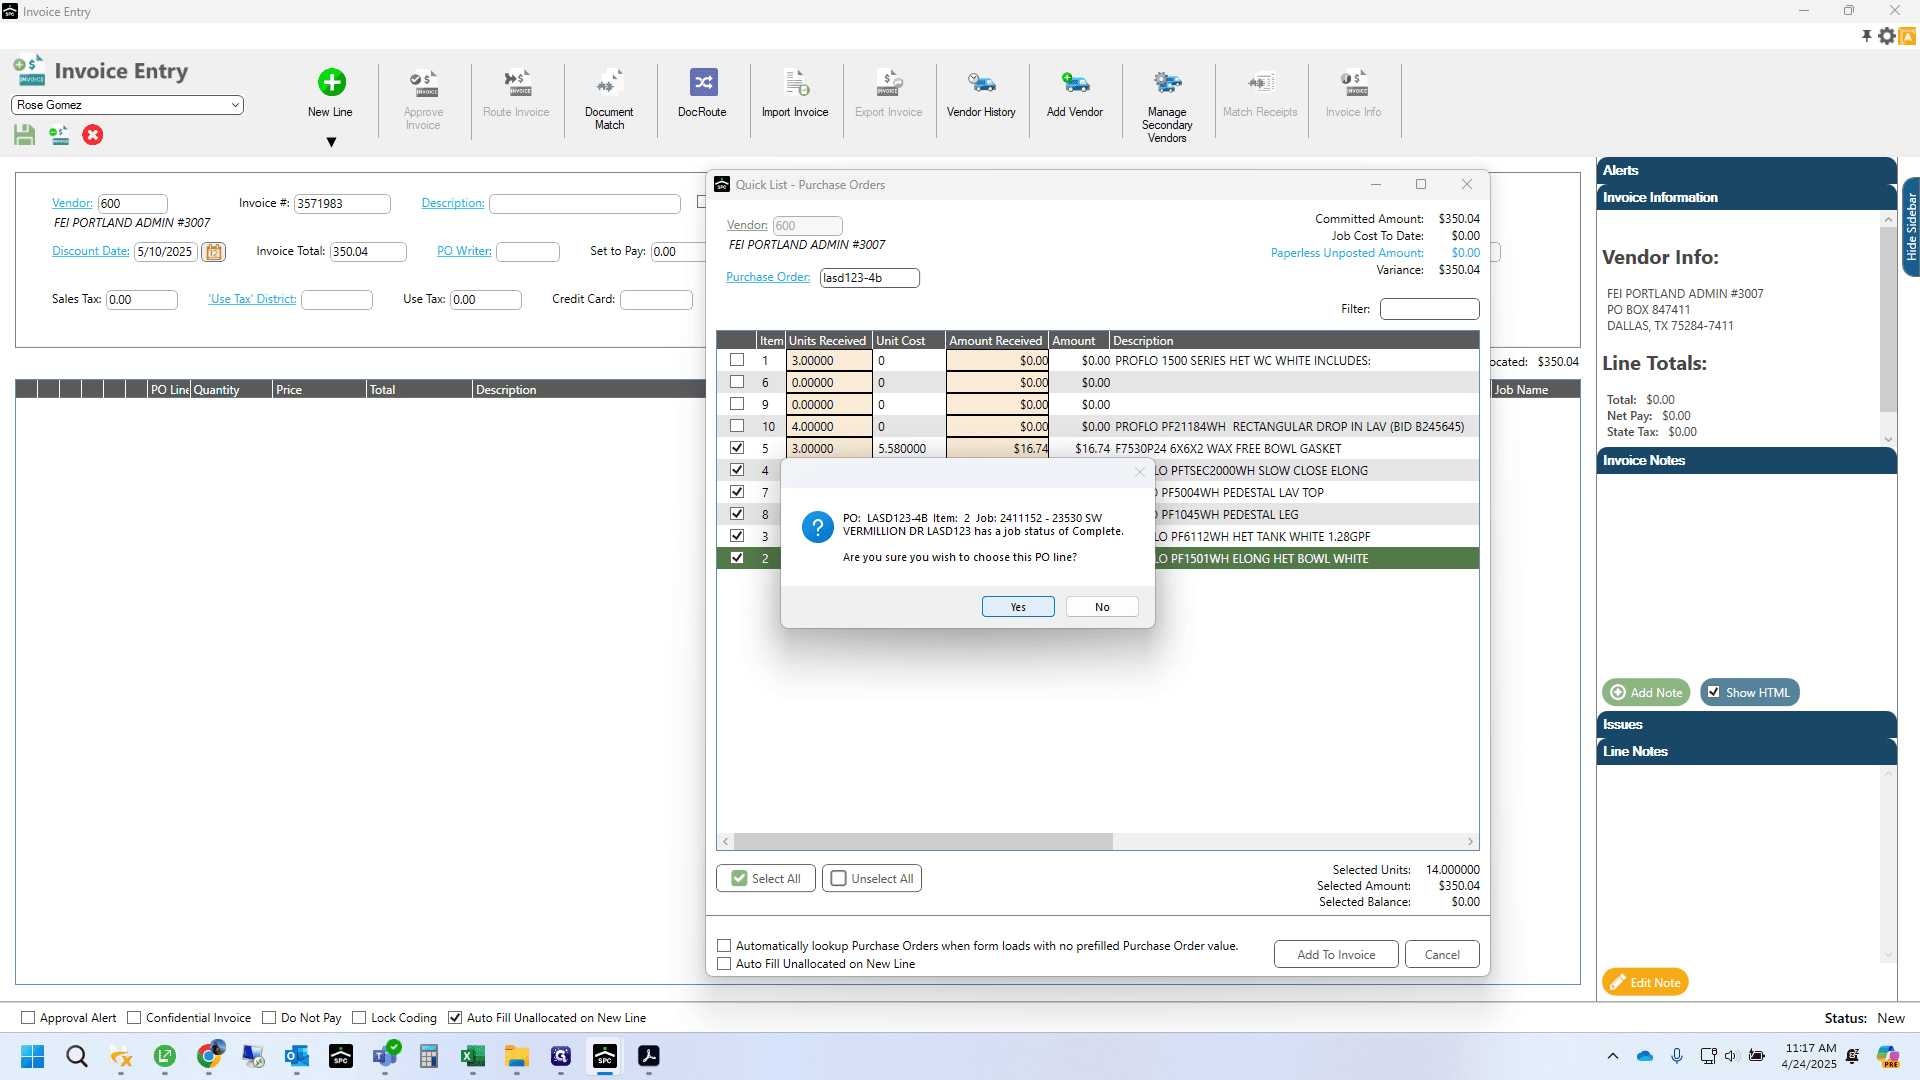This screenshot has height=1080, width=1920.
Task: Open Manage Secondary Vendors
Action: pos(1167,106)
